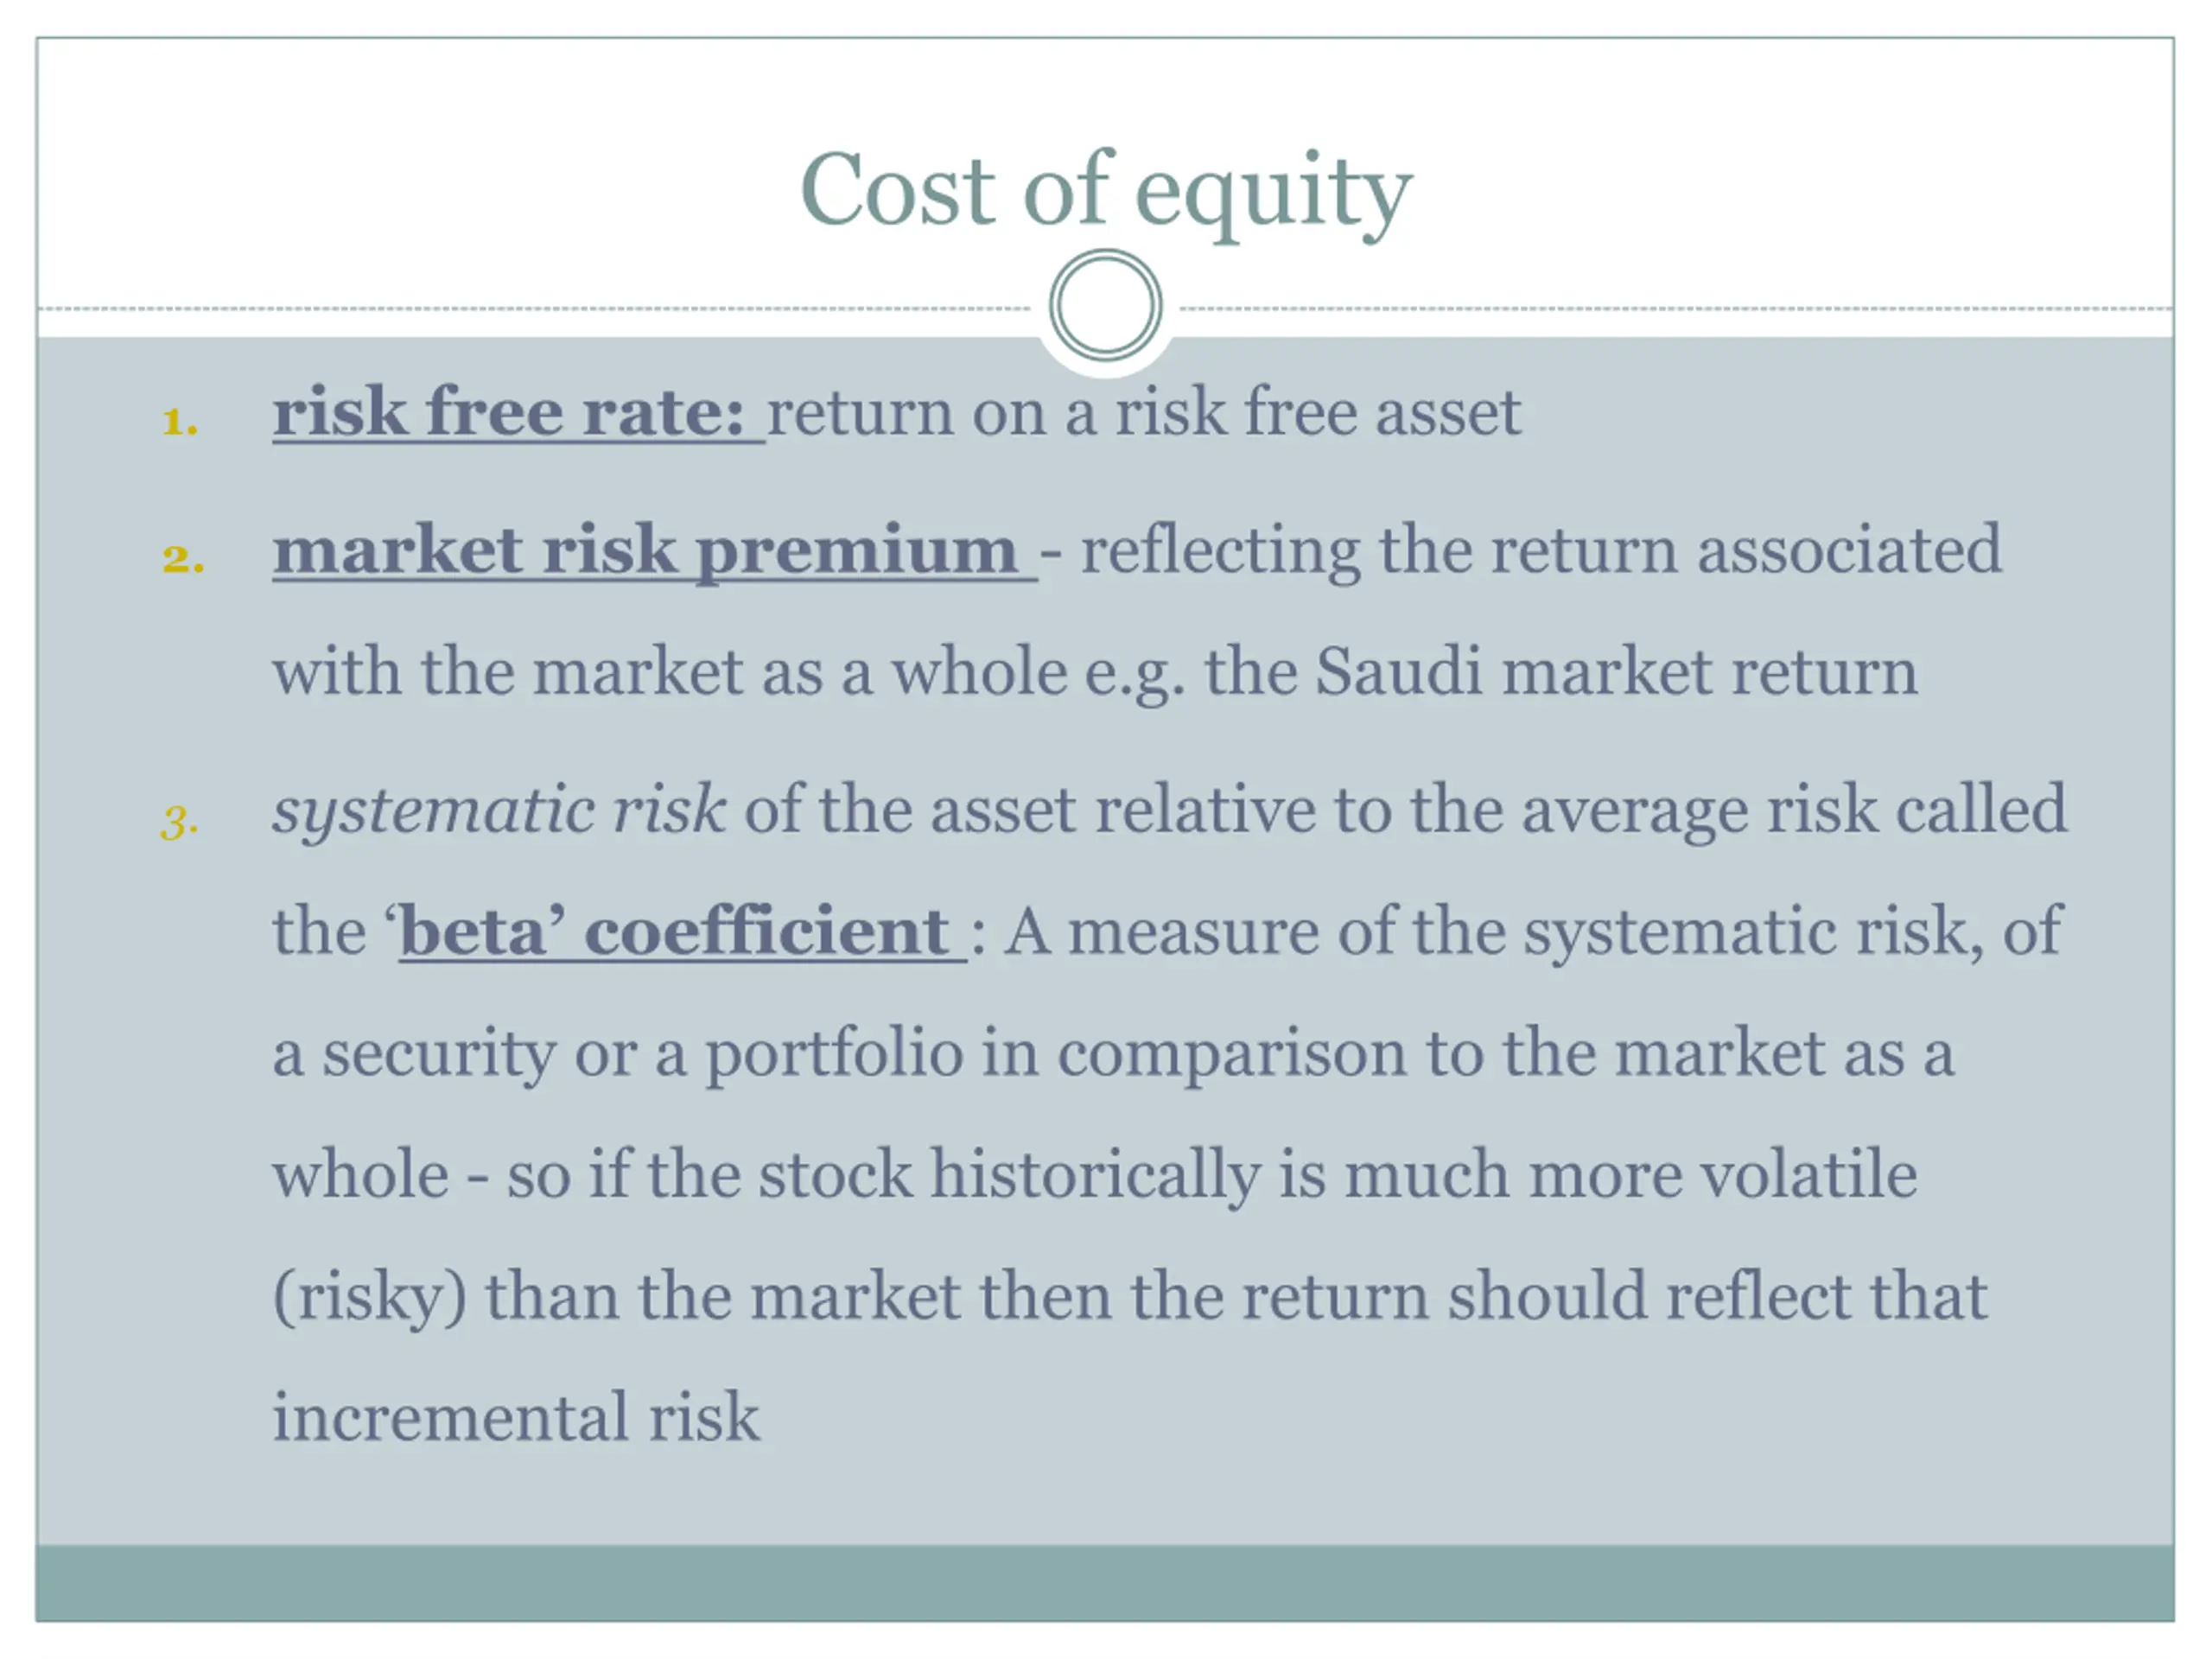
Task: Click the 'Cost of equity' slide title
Action: point(1106,192)
